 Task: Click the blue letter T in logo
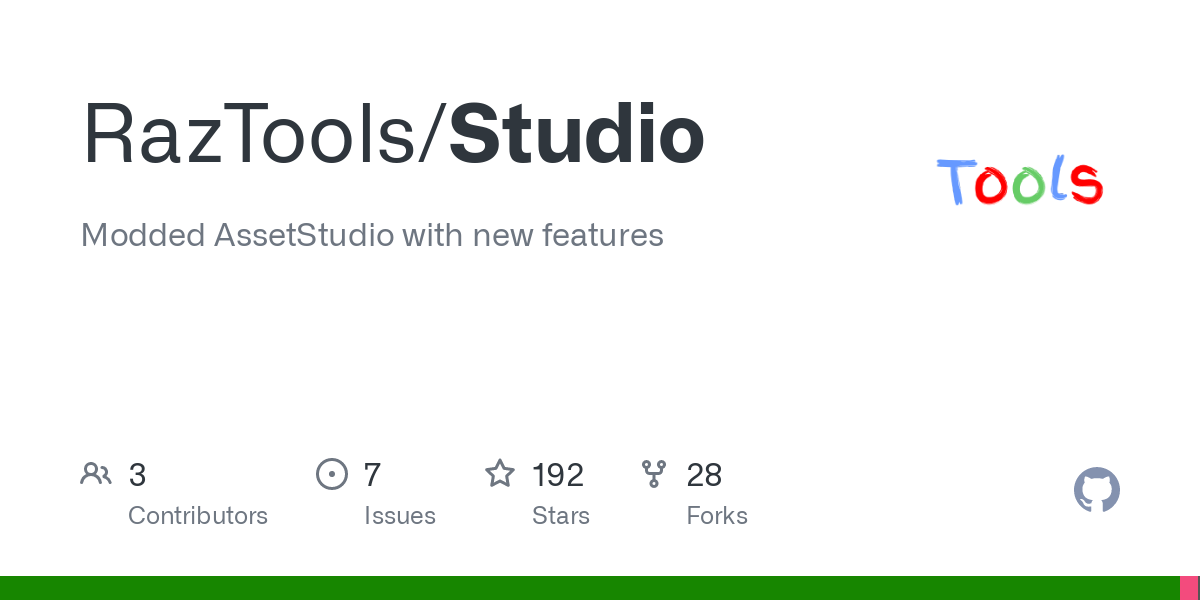coord(956,182)
